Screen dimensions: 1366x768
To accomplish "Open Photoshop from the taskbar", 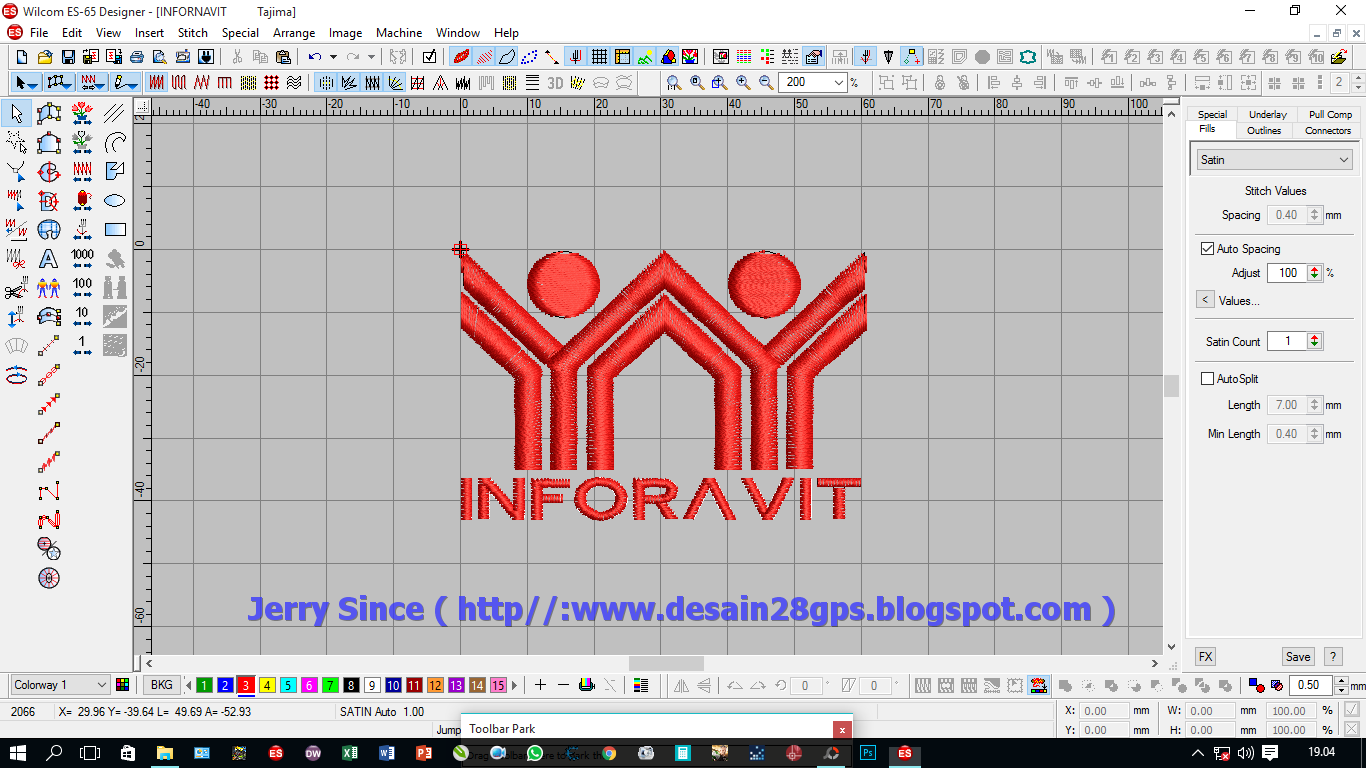I will (x=869, y=753).
